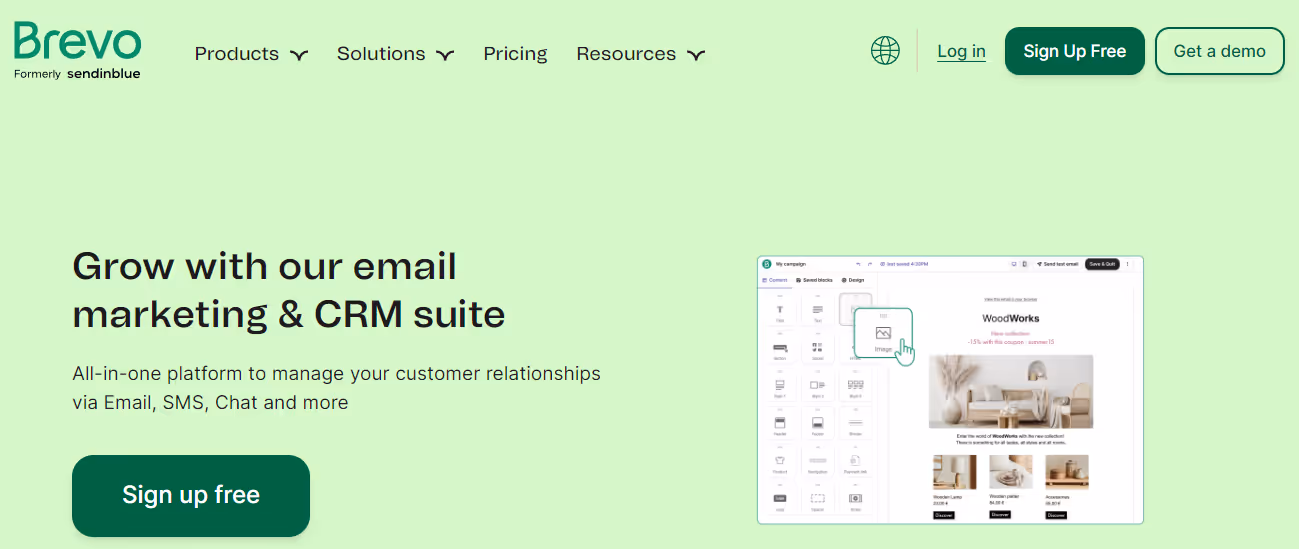Click the WoodWorks title in email preview
Screen dimensions: 1299x549
point(1011,318)
